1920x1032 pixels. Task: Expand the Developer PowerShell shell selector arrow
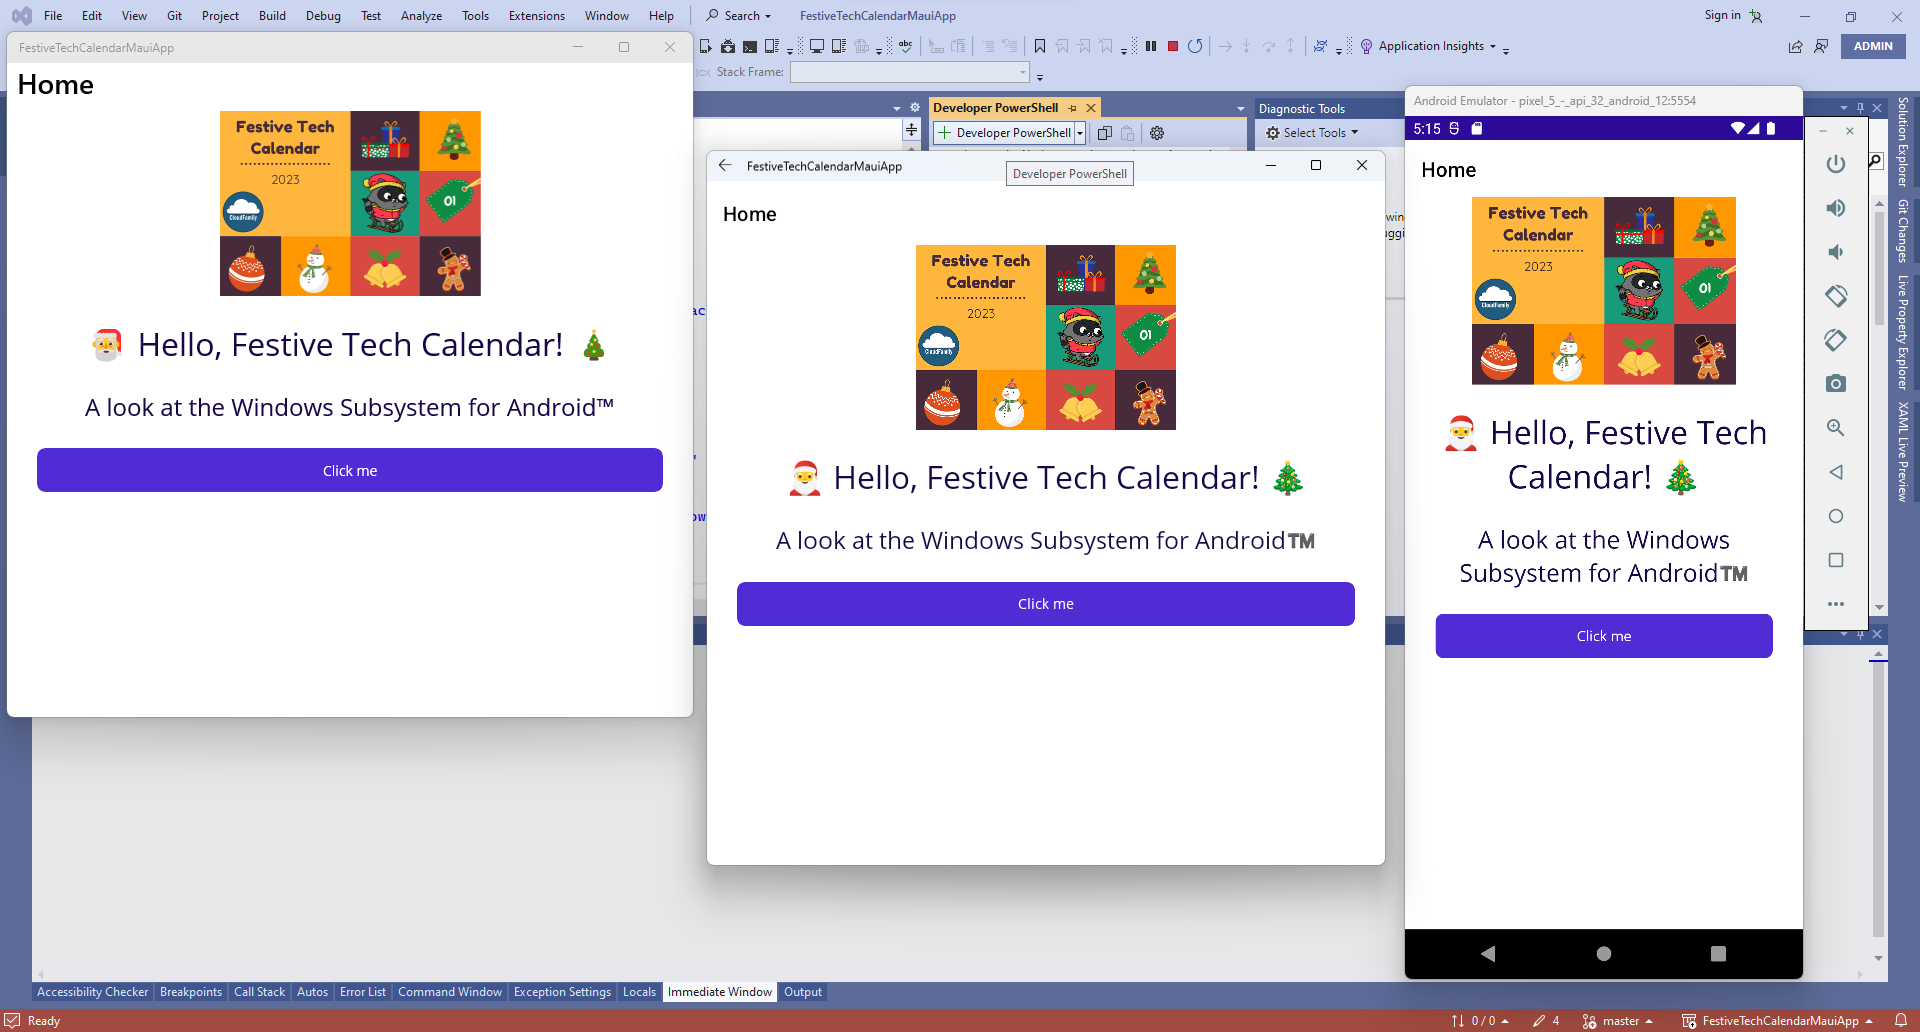[x=1080, y=133]
